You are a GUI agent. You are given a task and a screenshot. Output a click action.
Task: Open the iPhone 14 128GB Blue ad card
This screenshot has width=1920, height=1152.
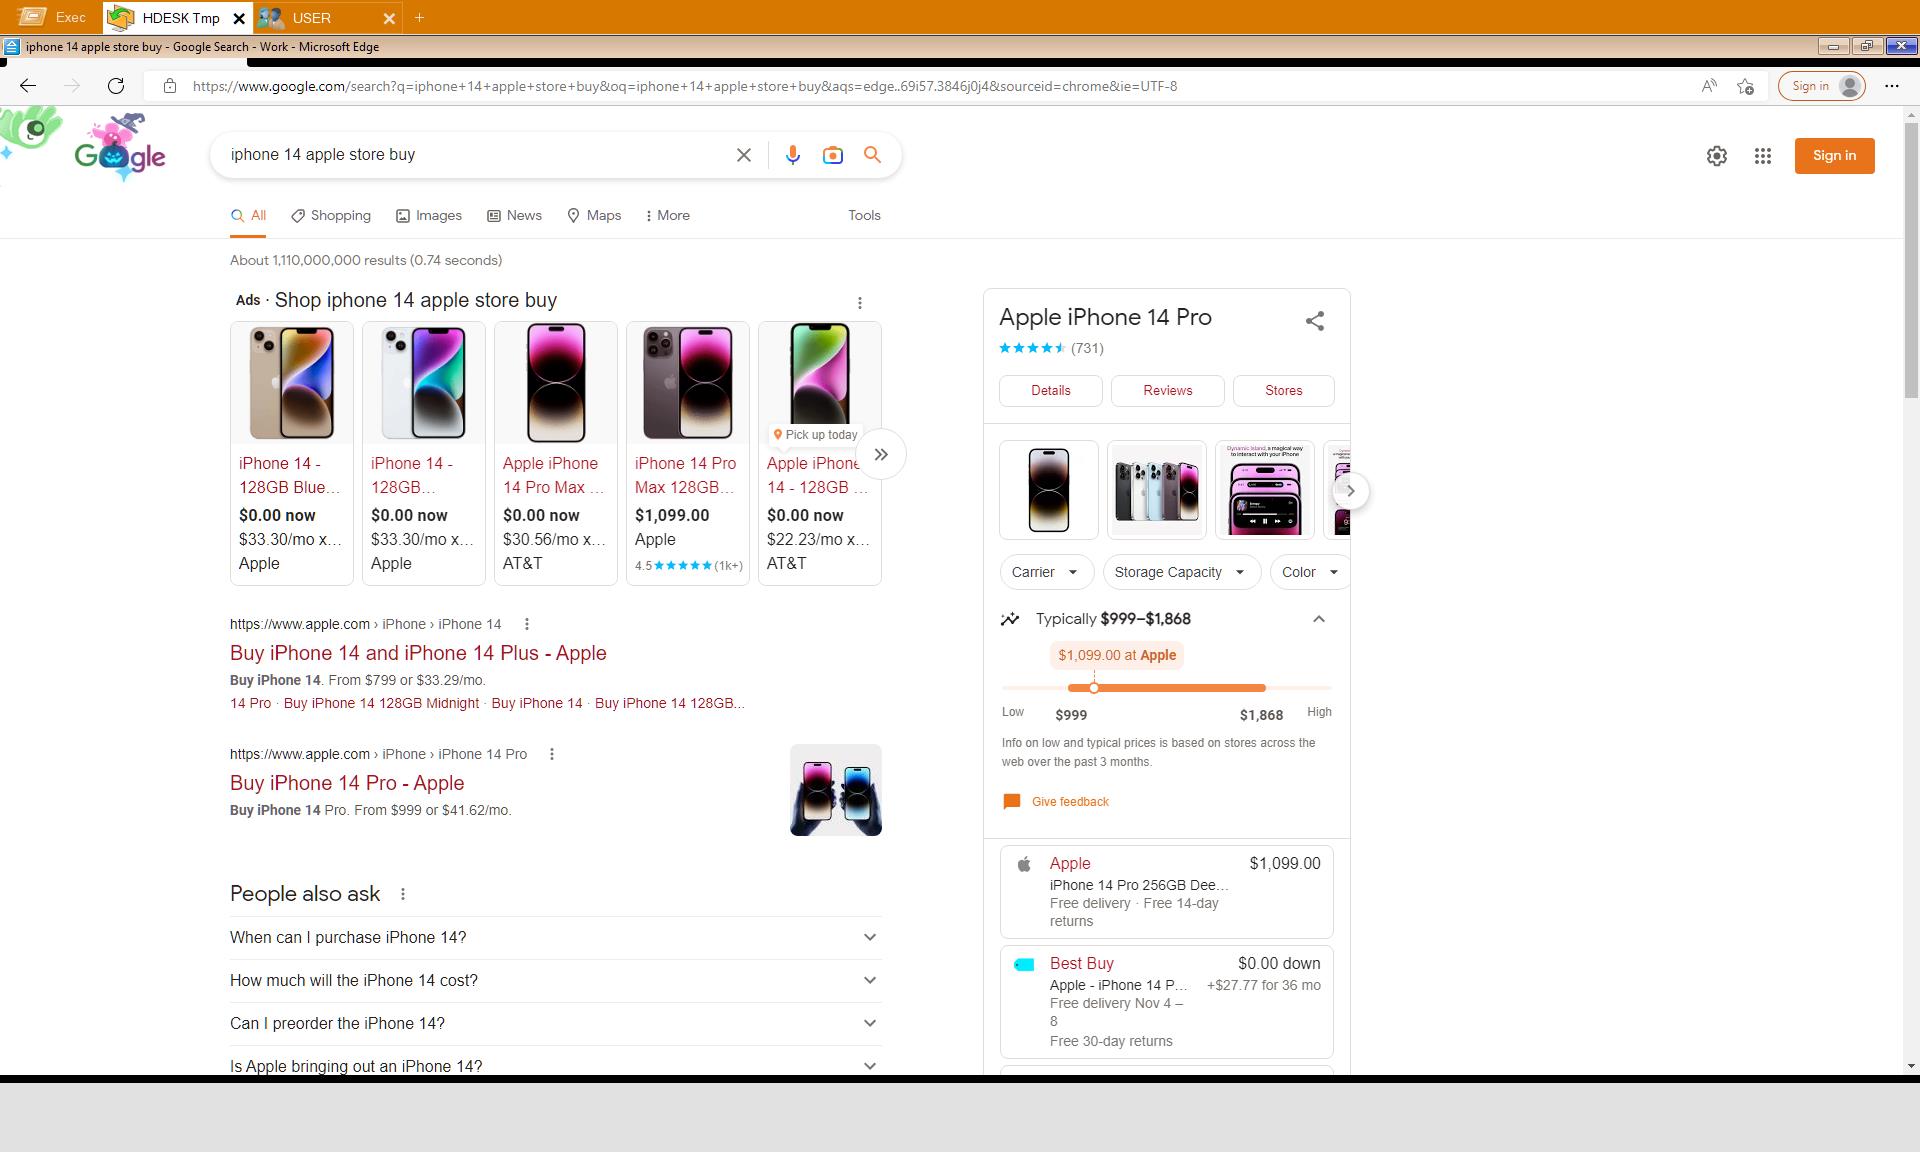[292, 453]
